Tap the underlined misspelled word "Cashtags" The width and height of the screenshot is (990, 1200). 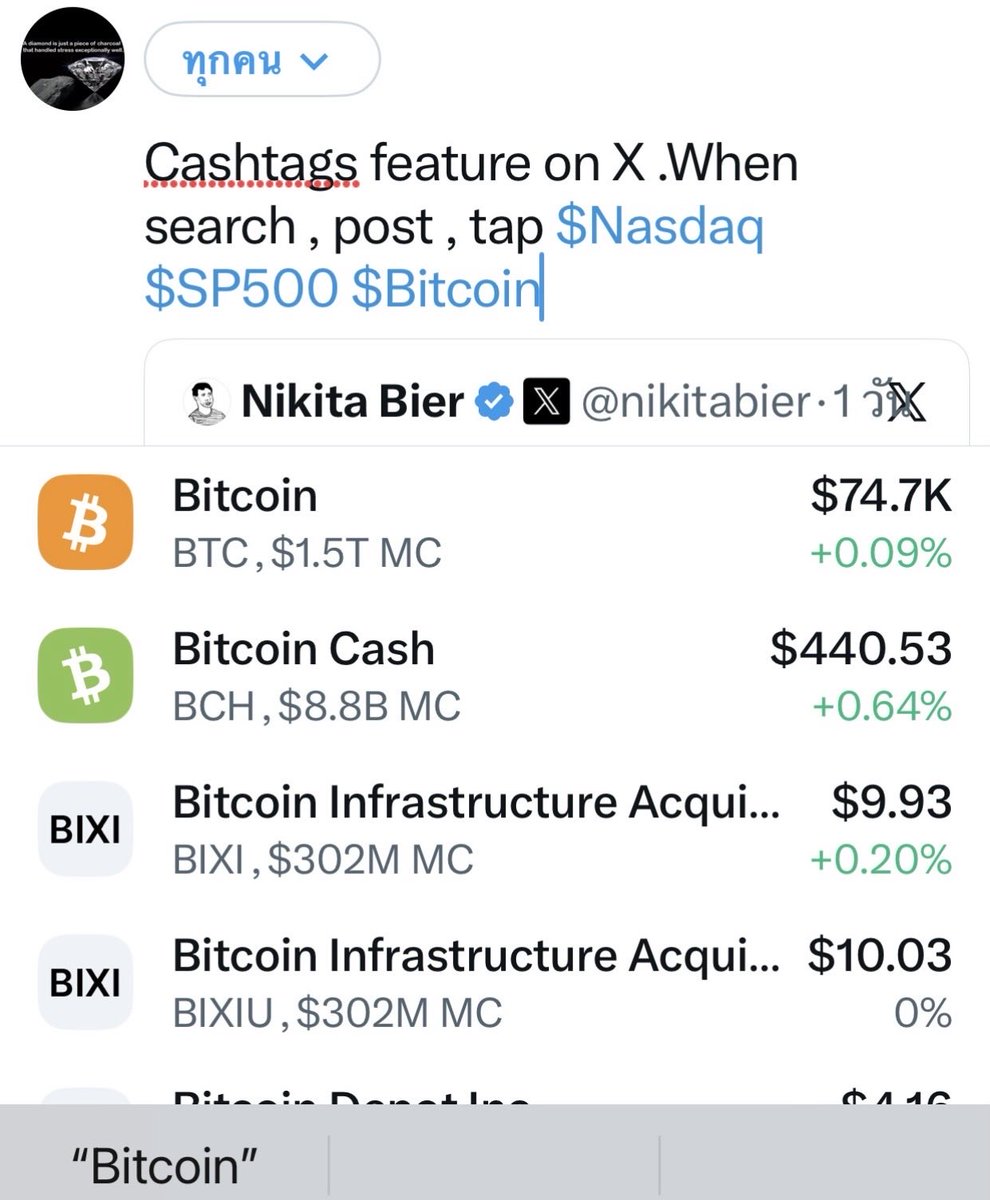[x=251, y=163]
